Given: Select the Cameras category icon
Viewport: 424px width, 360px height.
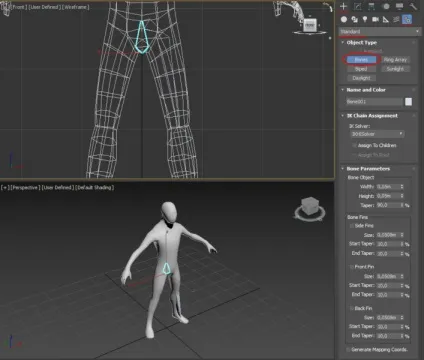Looking at the screenshot, I should (x=375, y=19).
